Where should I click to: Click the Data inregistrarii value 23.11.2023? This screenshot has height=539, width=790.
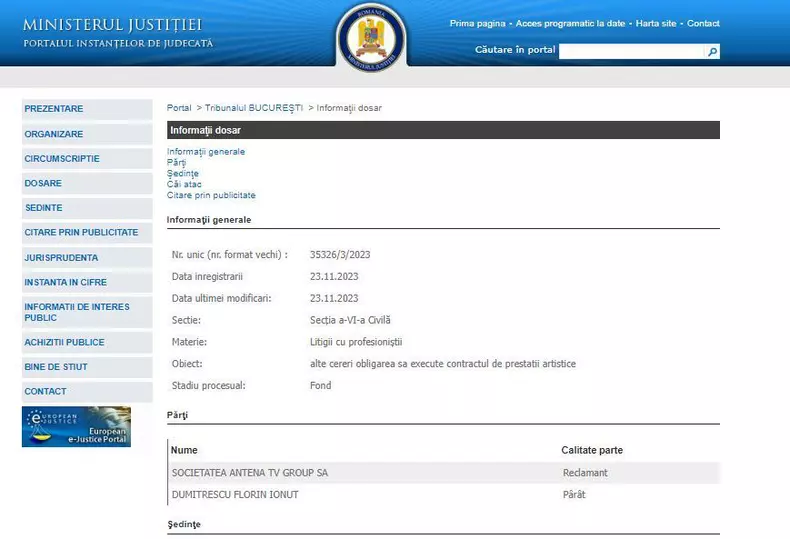pyautogui.click(x=334, y=277)
